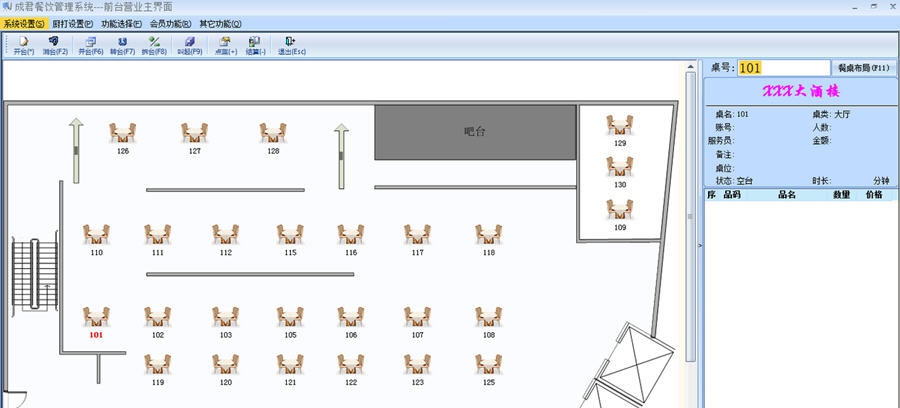Click the 价格 column header
This screenshot has height=408, width=900.
coord(874,195)
